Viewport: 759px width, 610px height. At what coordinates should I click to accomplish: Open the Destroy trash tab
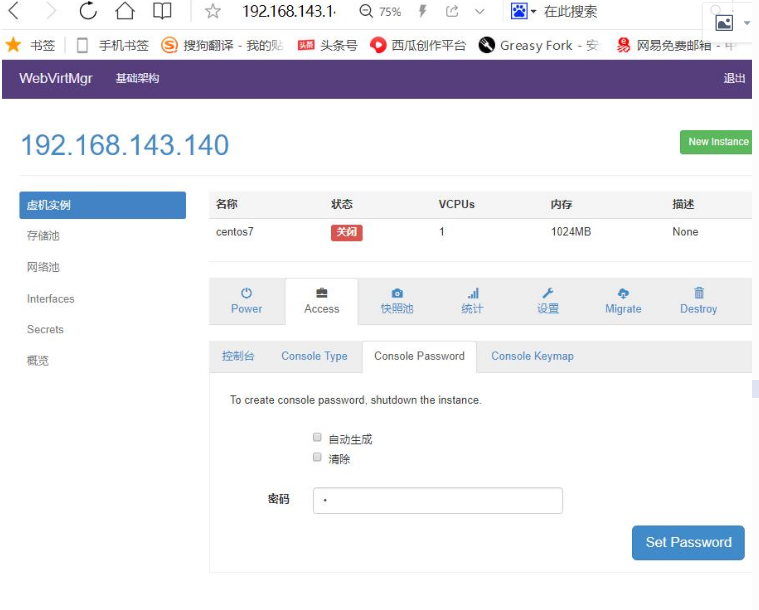[698, 301]
